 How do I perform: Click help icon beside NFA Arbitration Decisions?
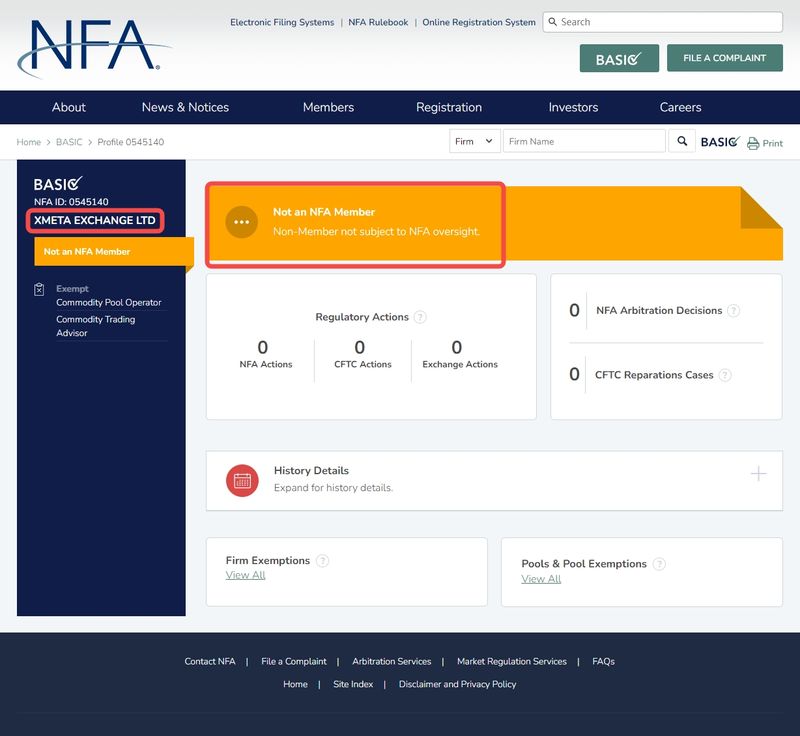[x=733, y=311]
